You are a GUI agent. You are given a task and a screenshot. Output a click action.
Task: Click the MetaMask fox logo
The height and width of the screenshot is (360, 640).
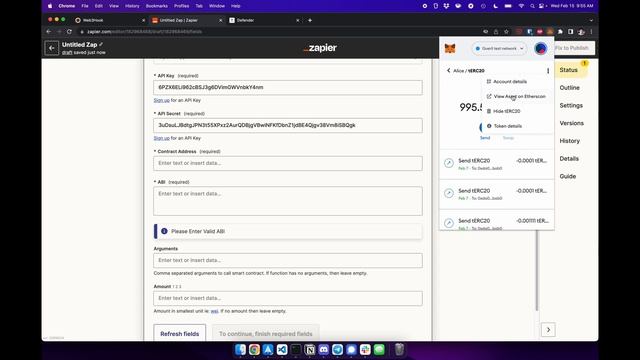pos(450,49)
